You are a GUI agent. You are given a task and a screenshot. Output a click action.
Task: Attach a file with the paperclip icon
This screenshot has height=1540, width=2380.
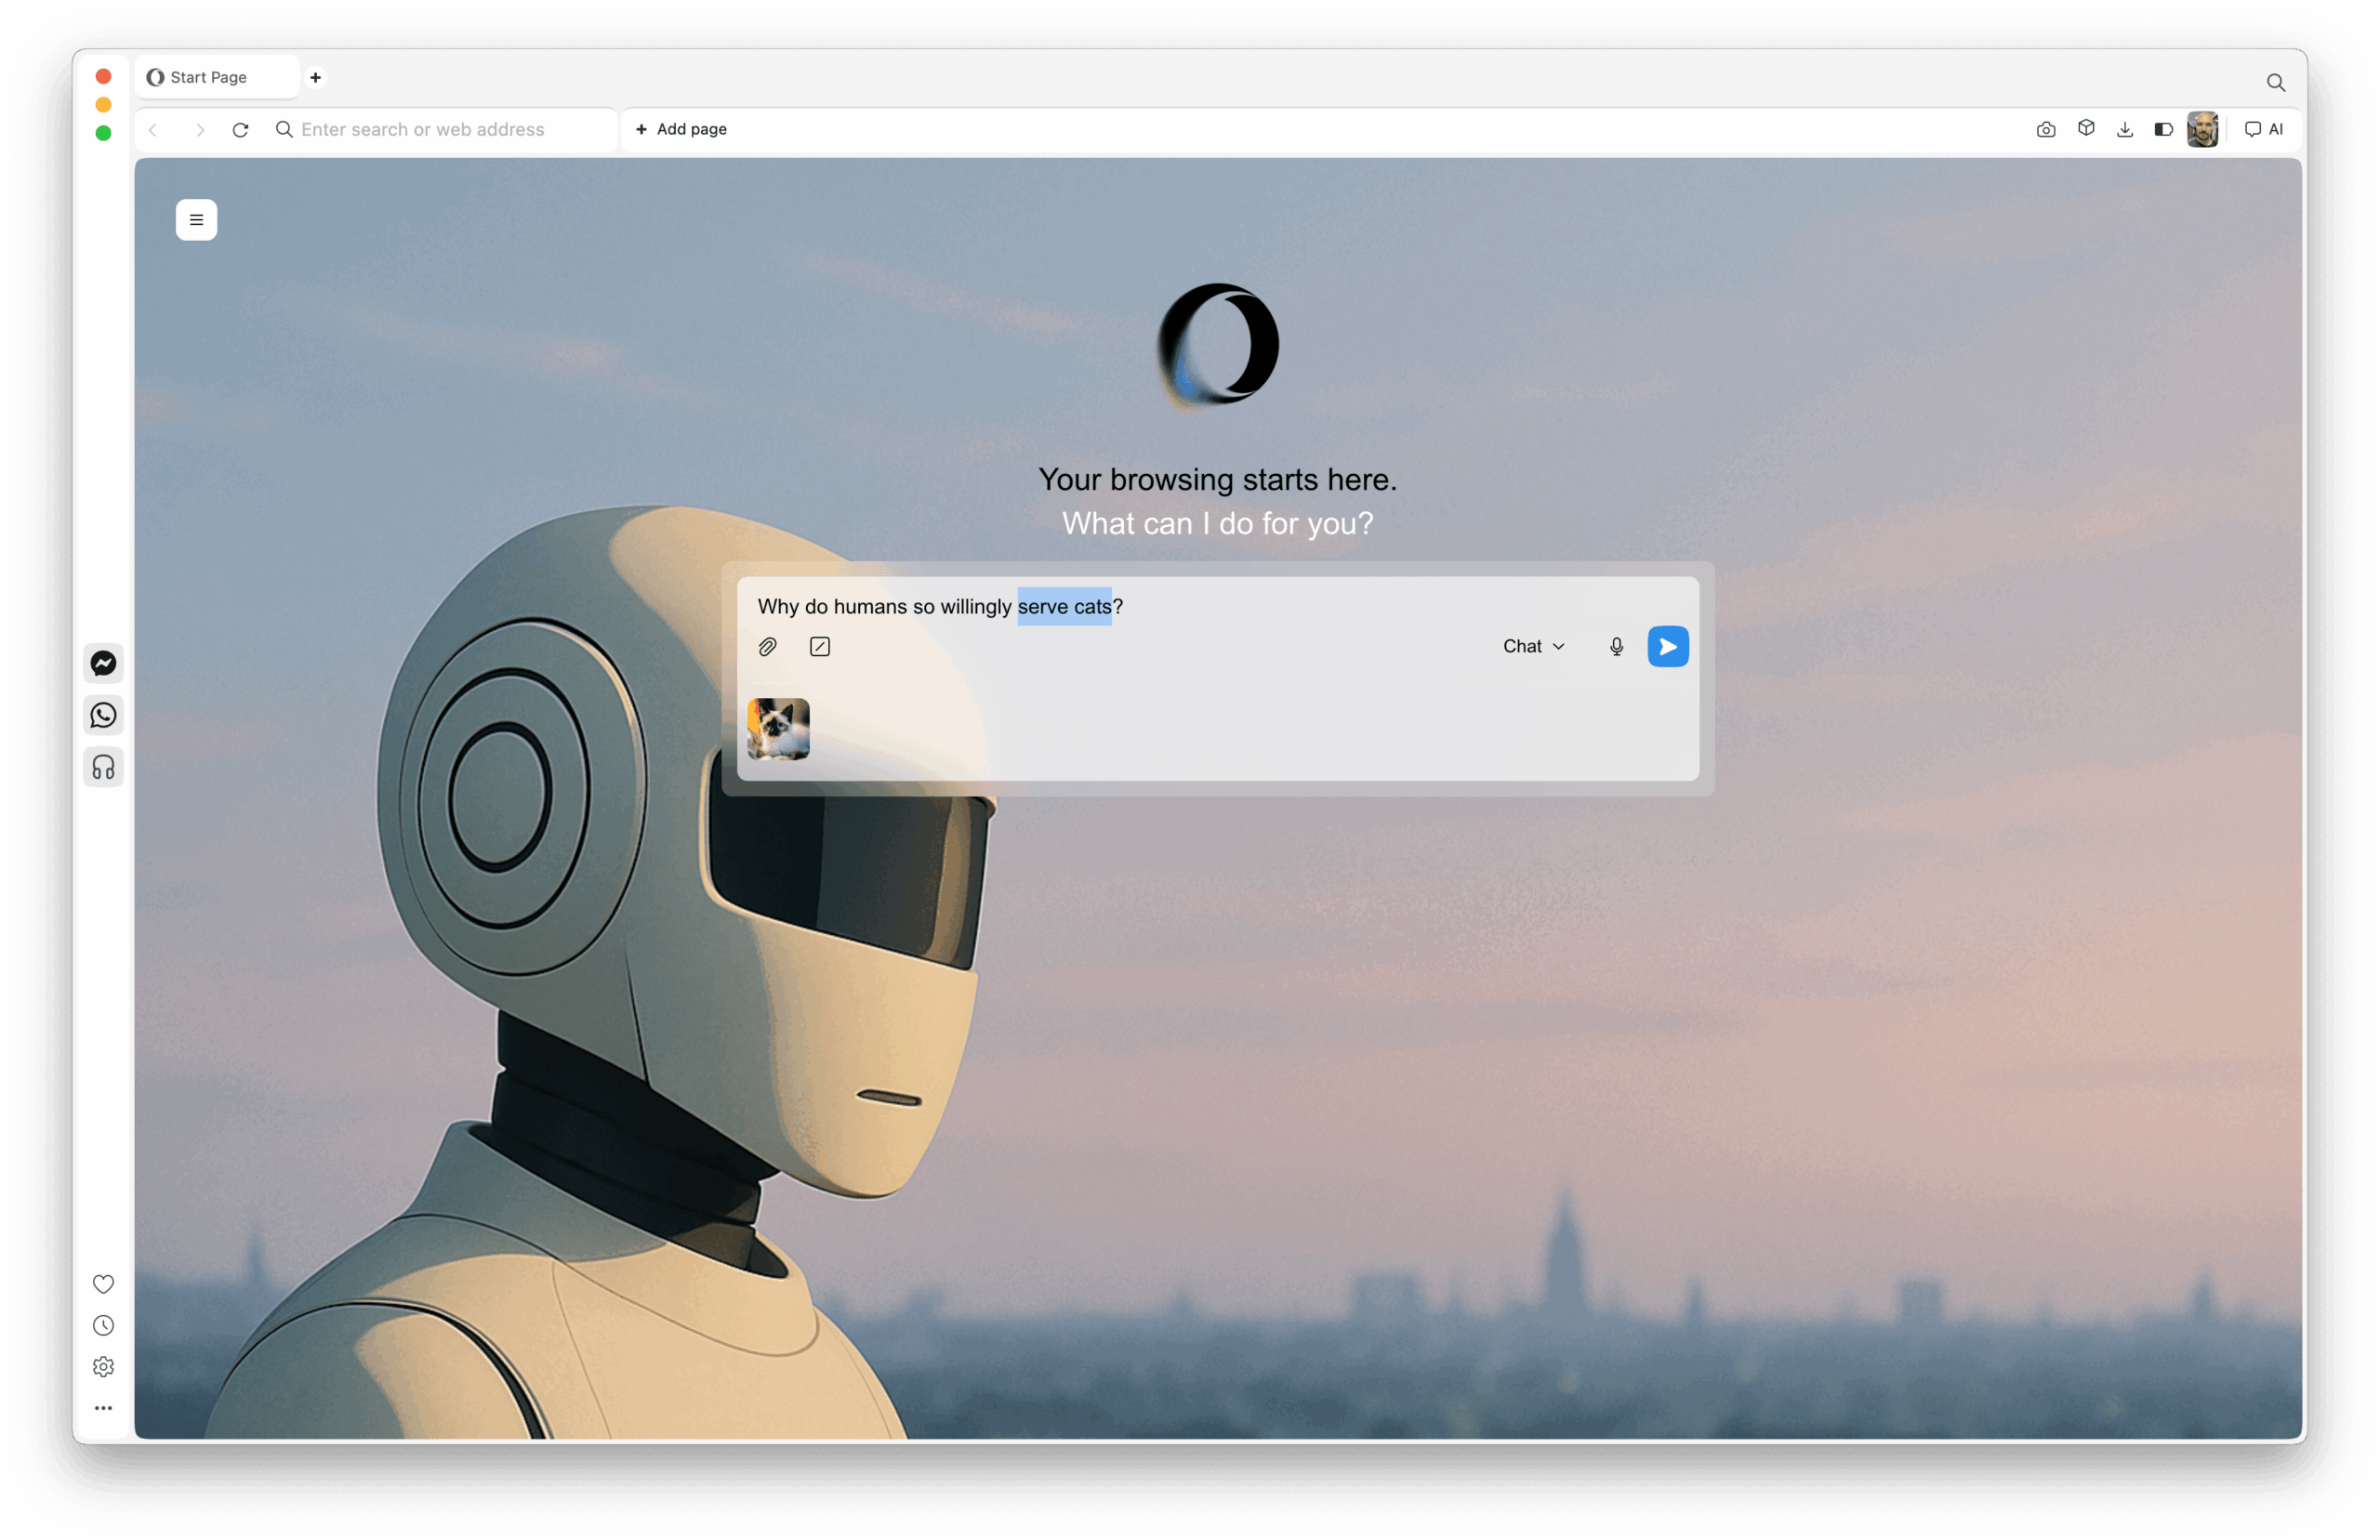click(767, 646)
